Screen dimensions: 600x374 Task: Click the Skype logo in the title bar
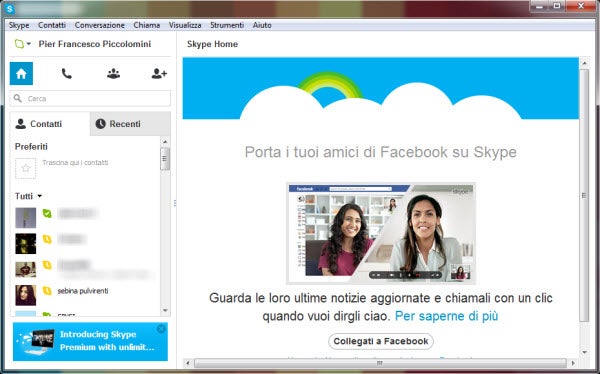pyautogui.click(x=10, y=8)
